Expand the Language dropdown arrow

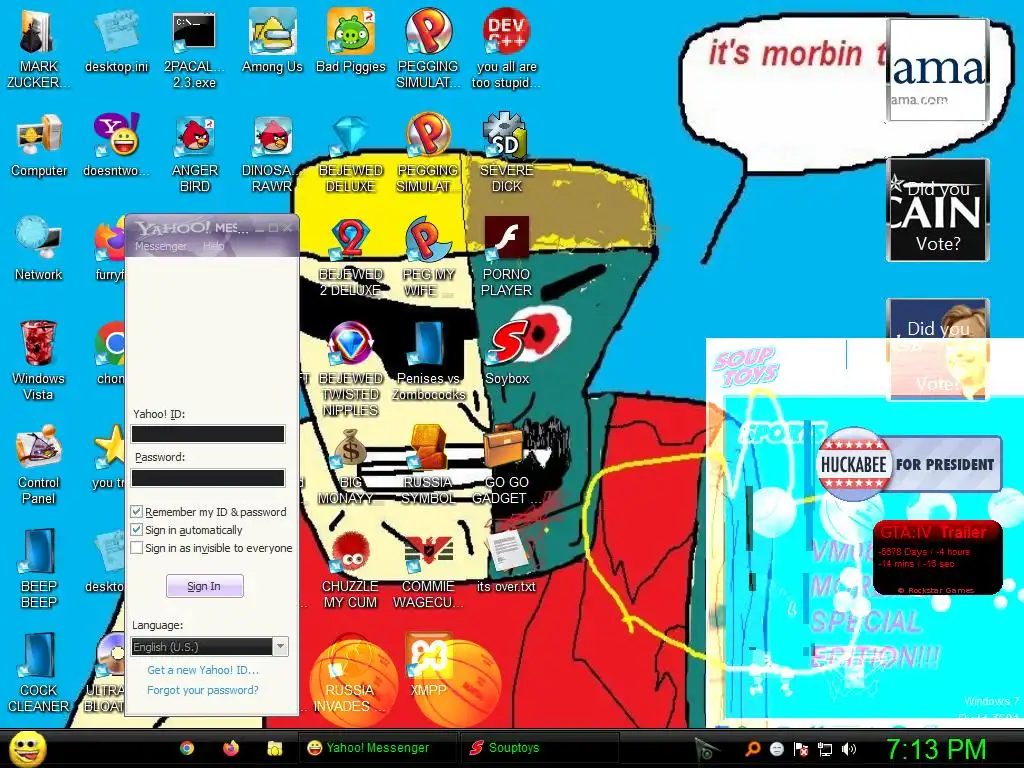coord(280,647)
